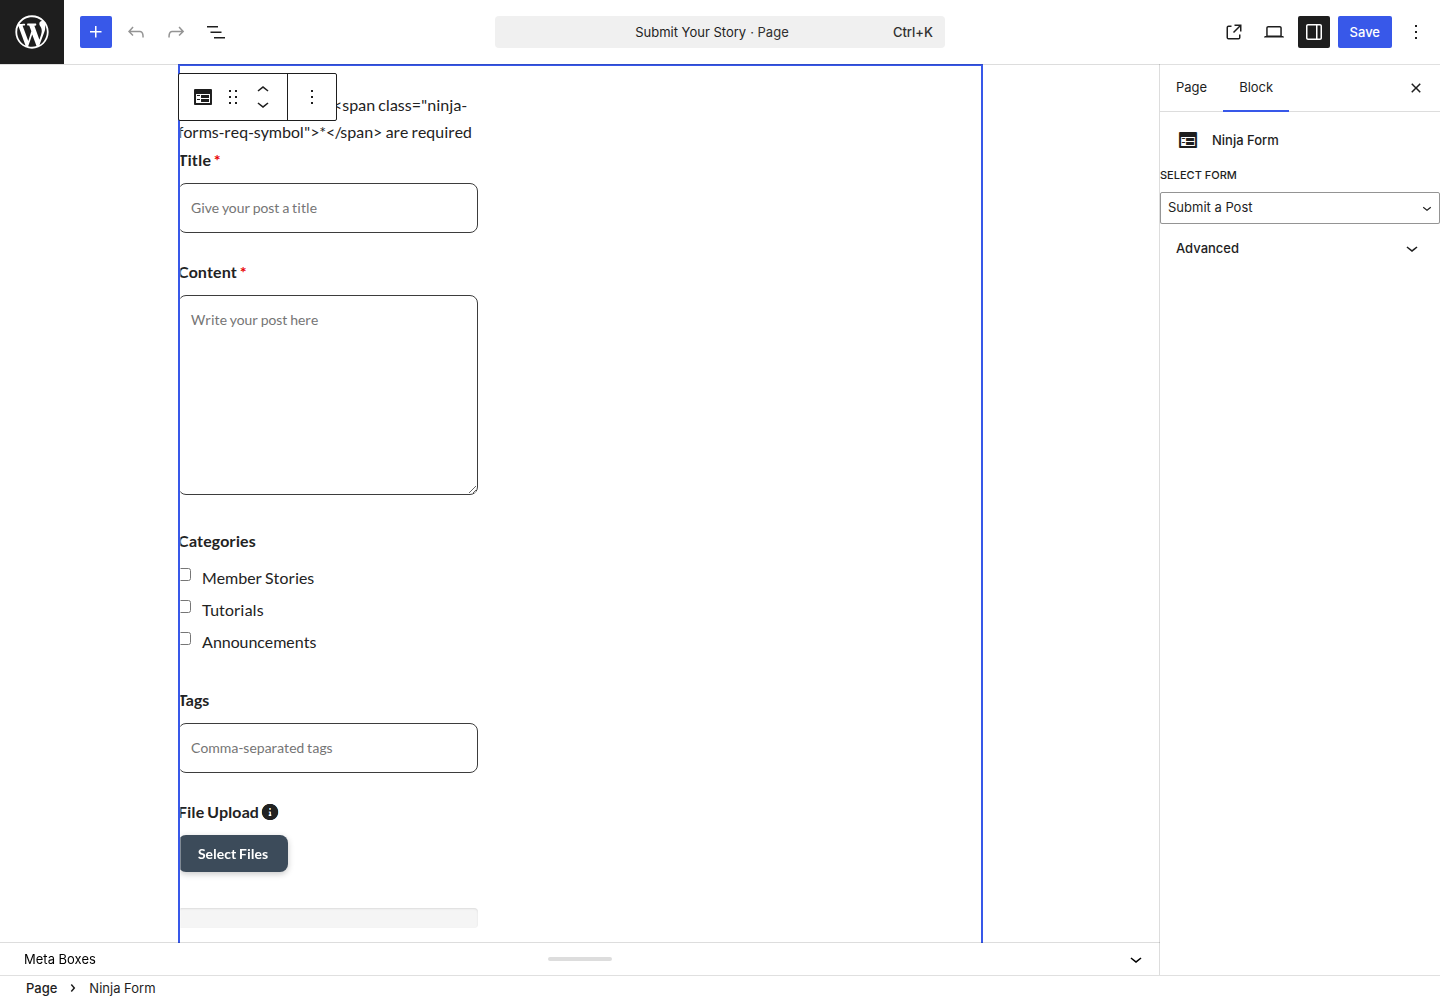
Task: Close the settings sidebar
Action: [x=1416, y=88]
